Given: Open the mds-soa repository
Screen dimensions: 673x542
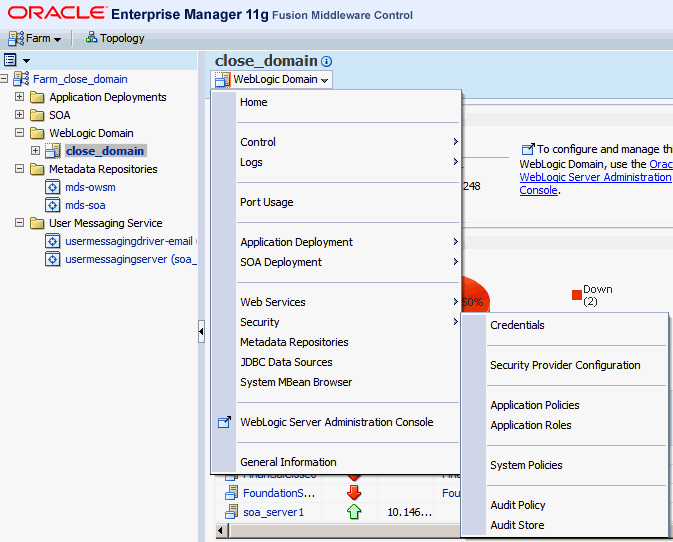Looking at the screenshot, I should click(85, 205).
